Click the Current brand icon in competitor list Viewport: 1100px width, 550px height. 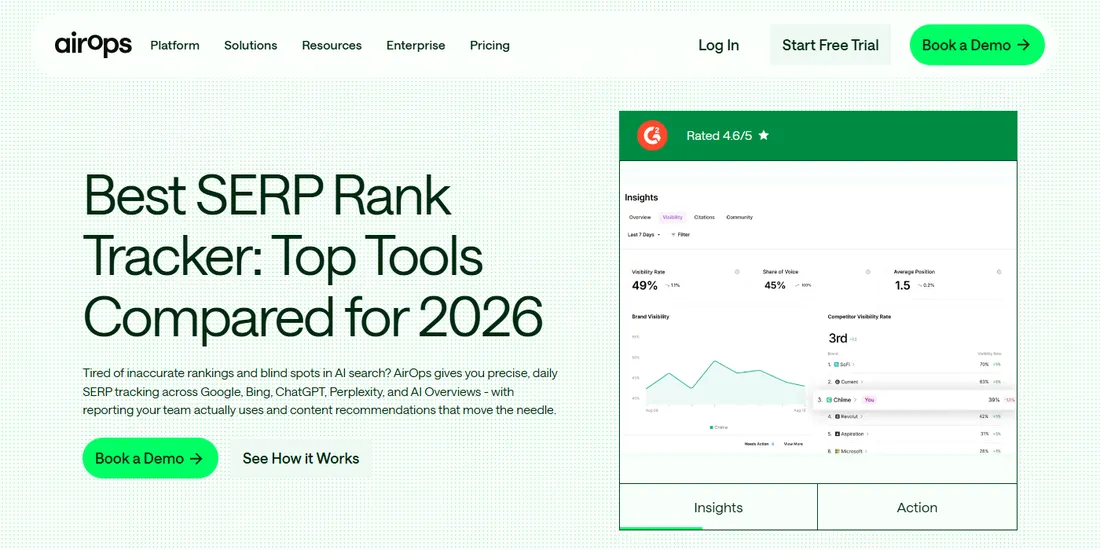[837, 382]
